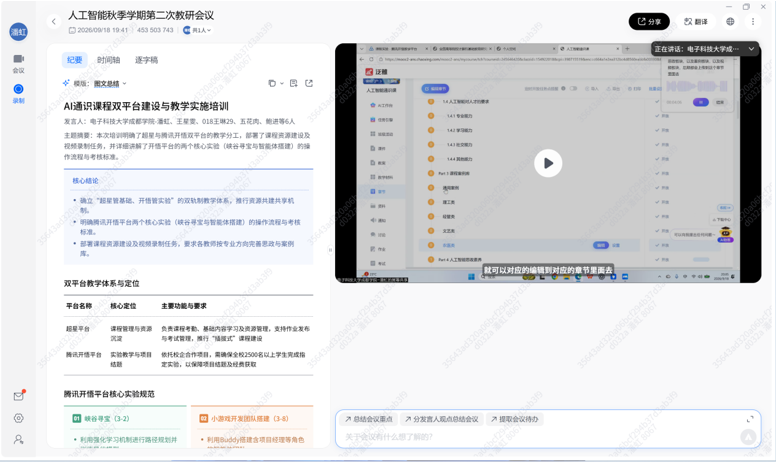Image resolution: width=776 pixels, height=462 pixels.
Task: Open the 会议 section in sidebar
Action: click(x=18, y=64)
